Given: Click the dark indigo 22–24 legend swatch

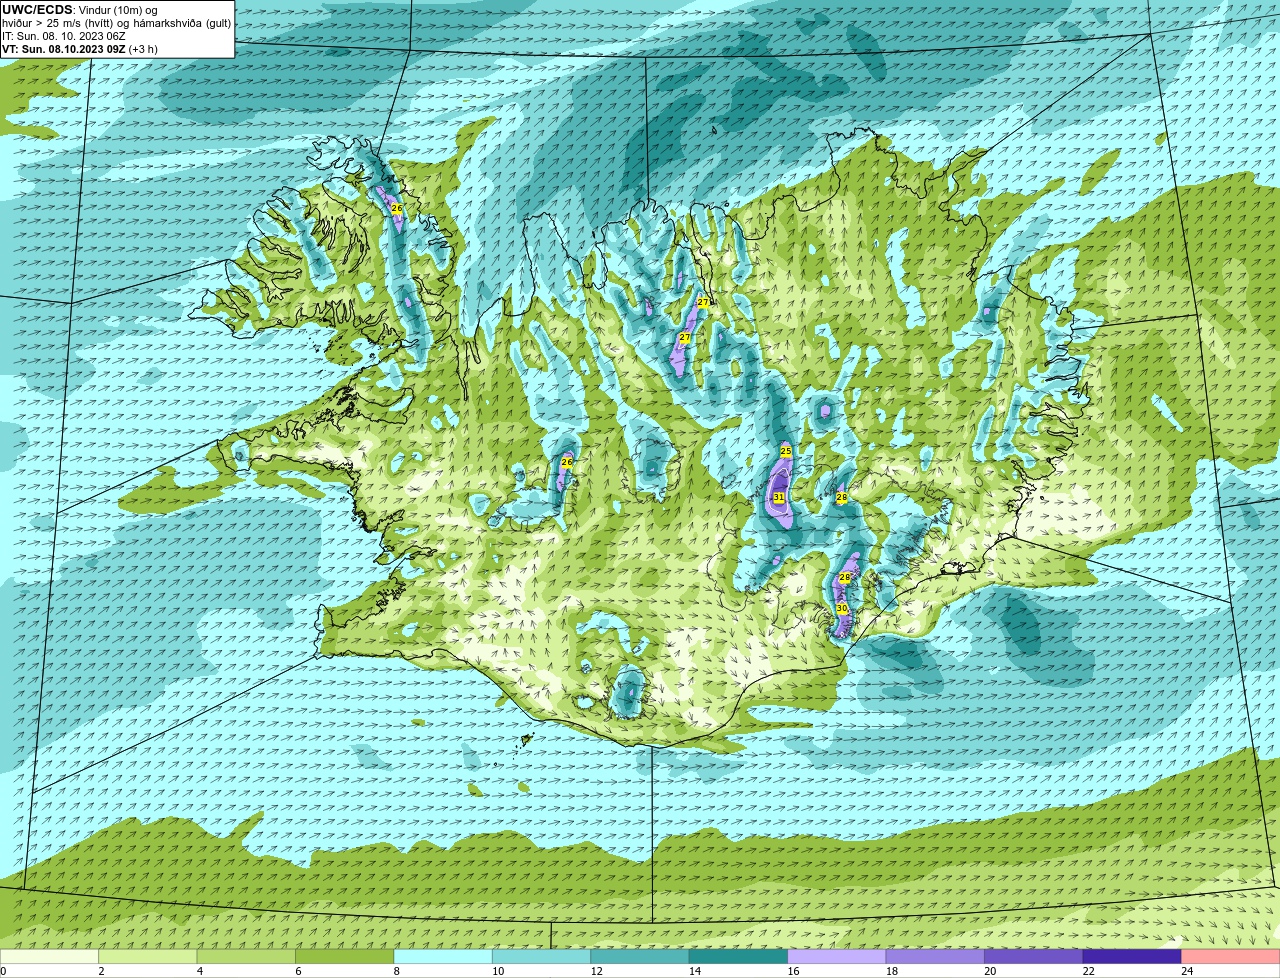Looking at the screenshot, I should click(x=1134, y=956).
